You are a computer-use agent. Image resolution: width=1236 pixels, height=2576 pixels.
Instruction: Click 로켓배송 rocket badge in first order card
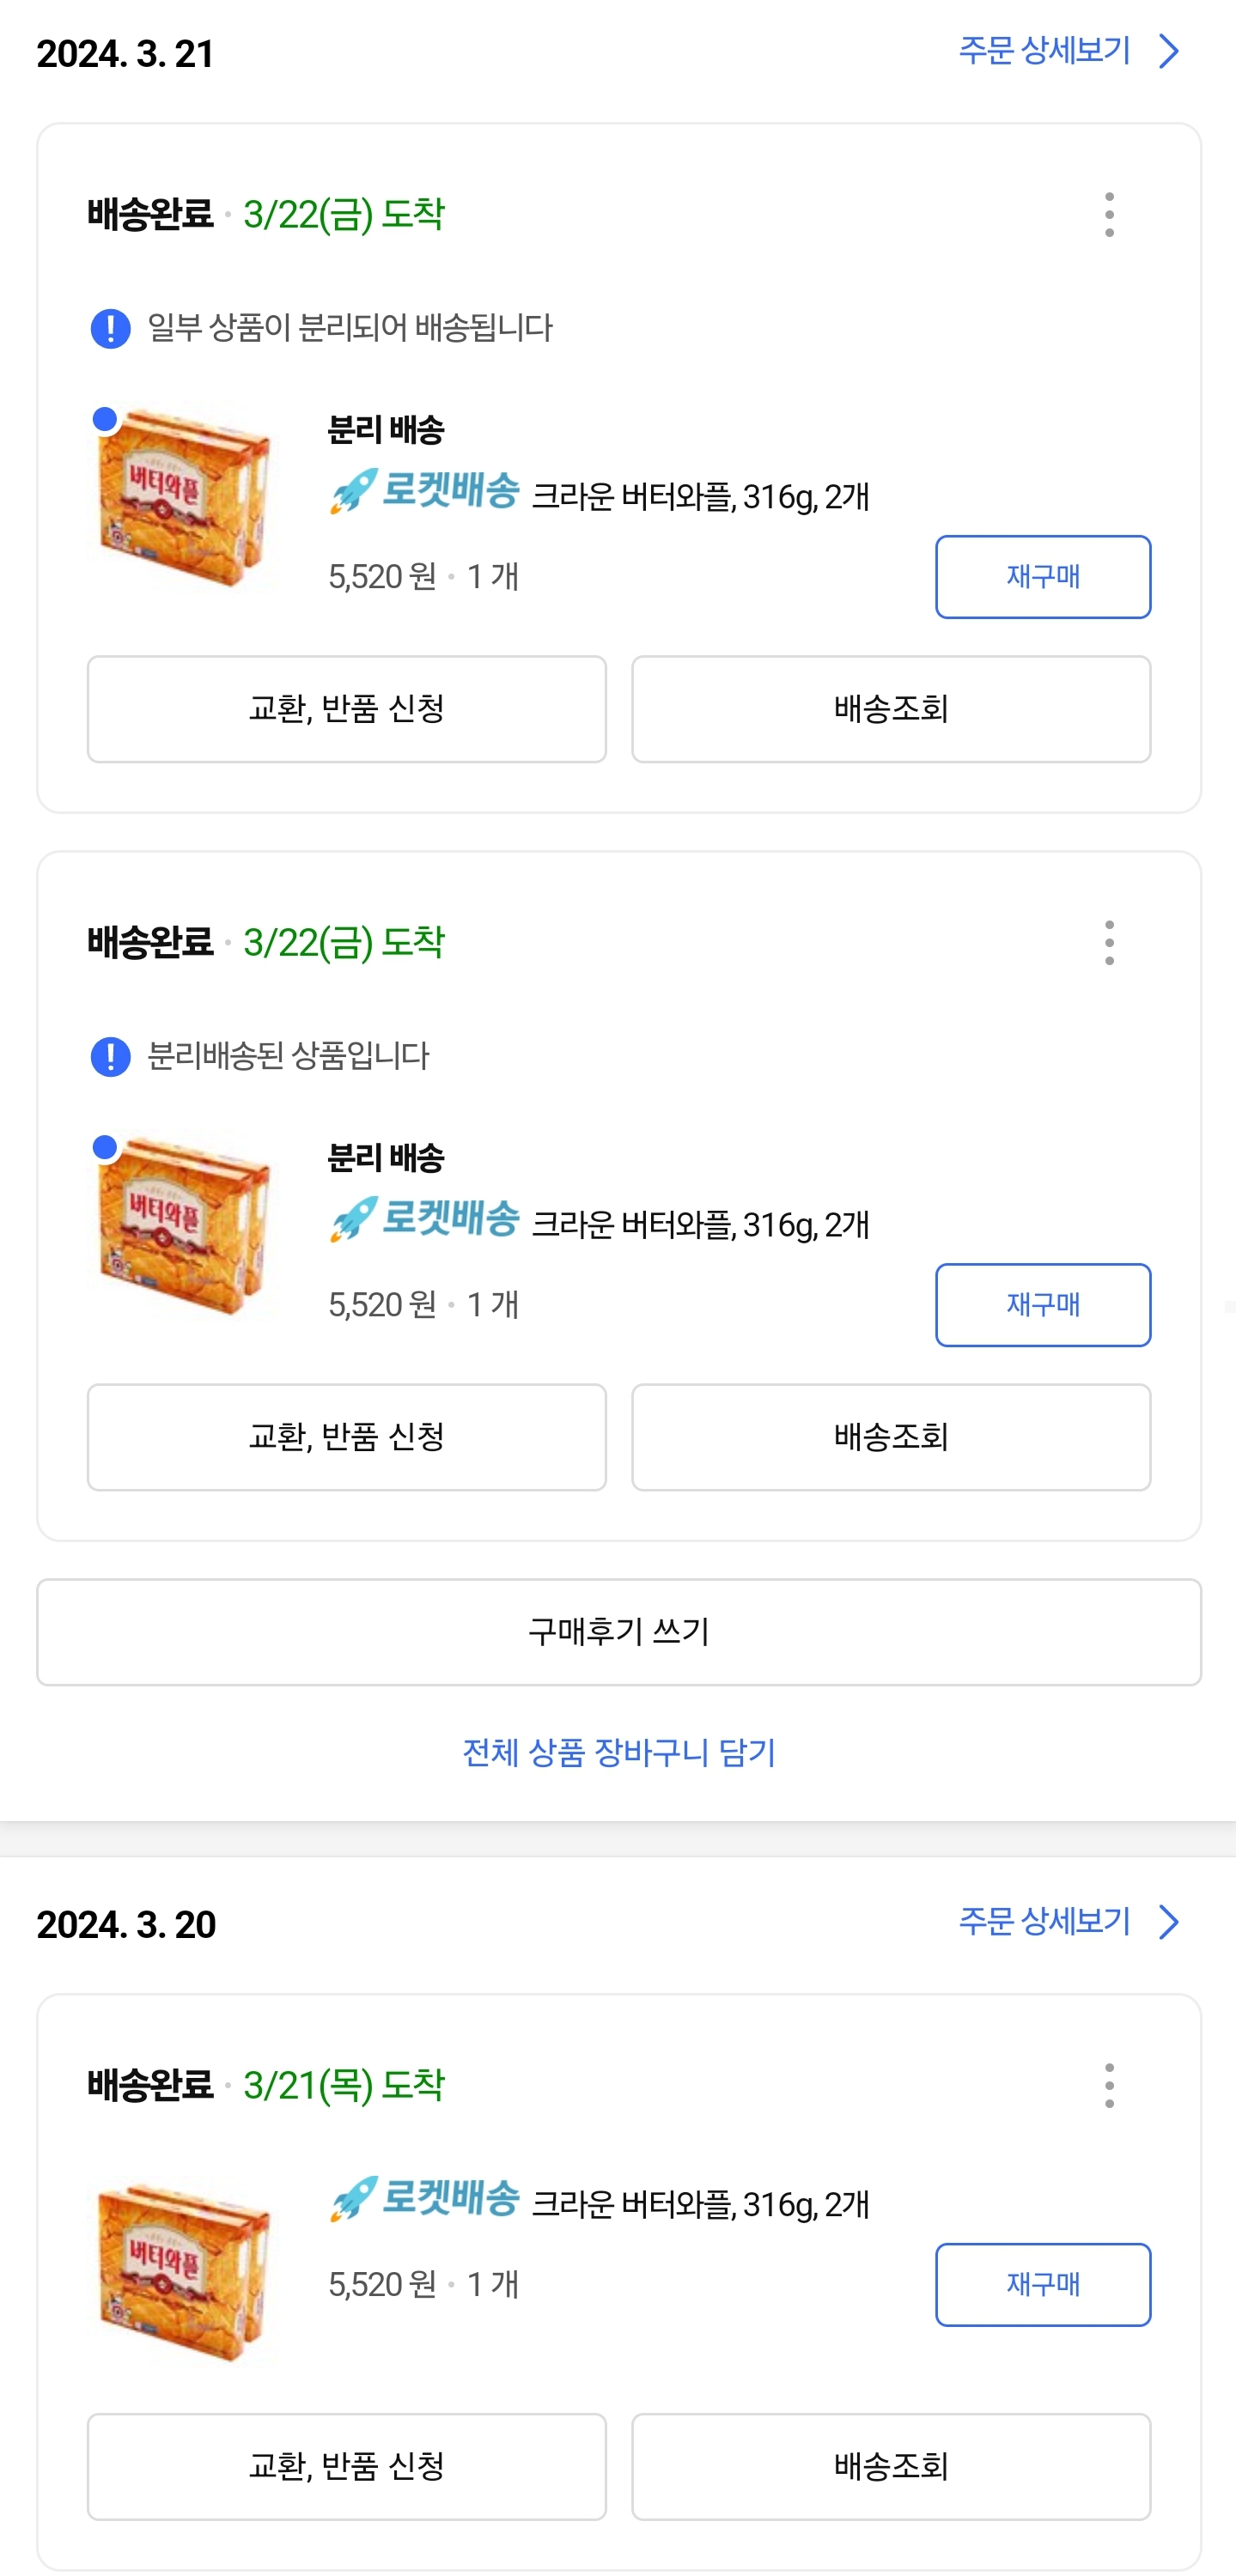[425, 492]
